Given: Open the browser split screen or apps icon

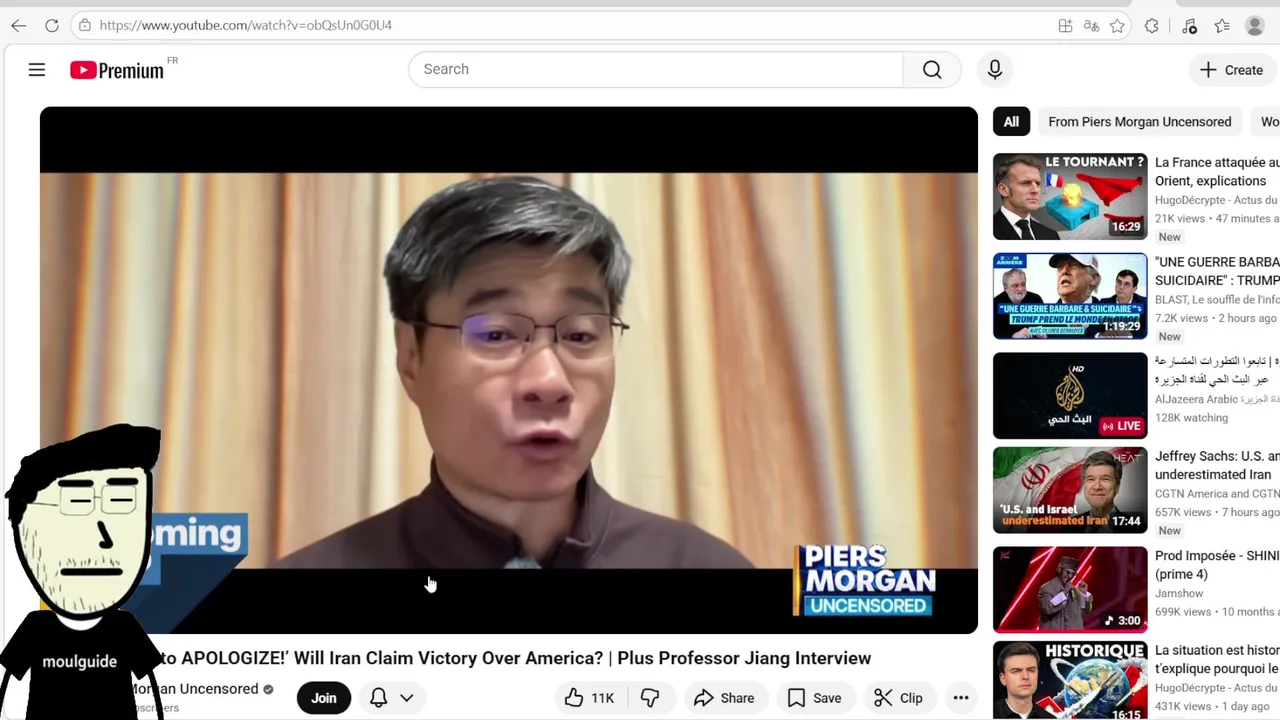Looking at the screenshot, I should point(1065,26).
